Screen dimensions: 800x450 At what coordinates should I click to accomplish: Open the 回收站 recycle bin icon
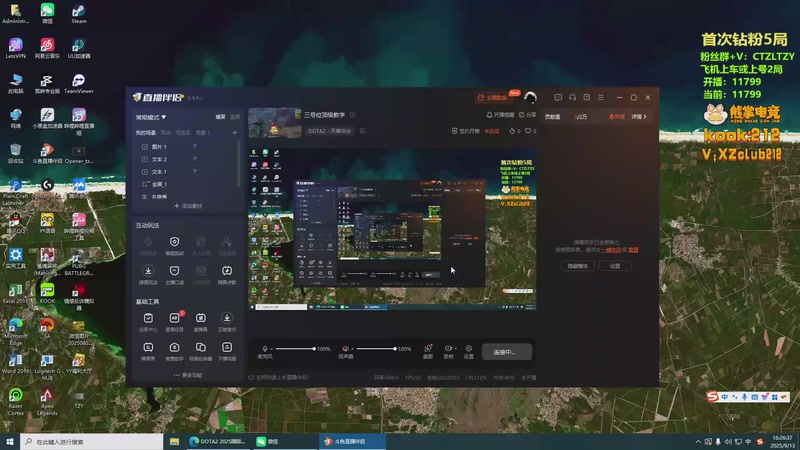tap(15, 153)
